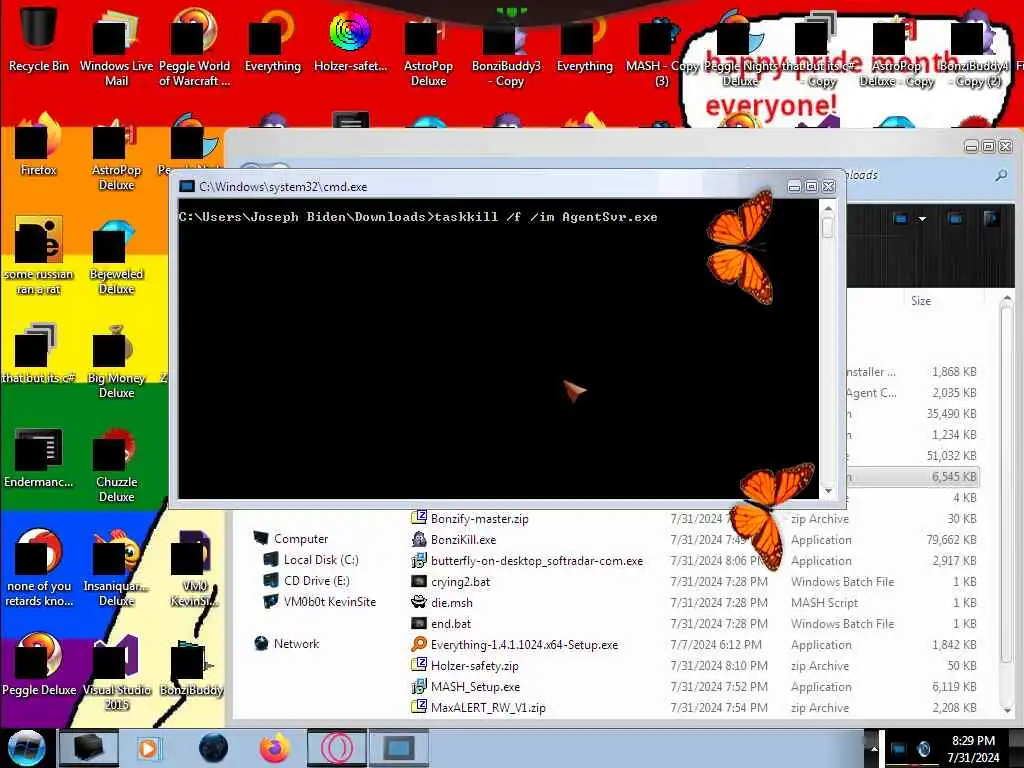
Task: Click the cmd window scrollbar up arrow
Action: (x=828, y=208)
